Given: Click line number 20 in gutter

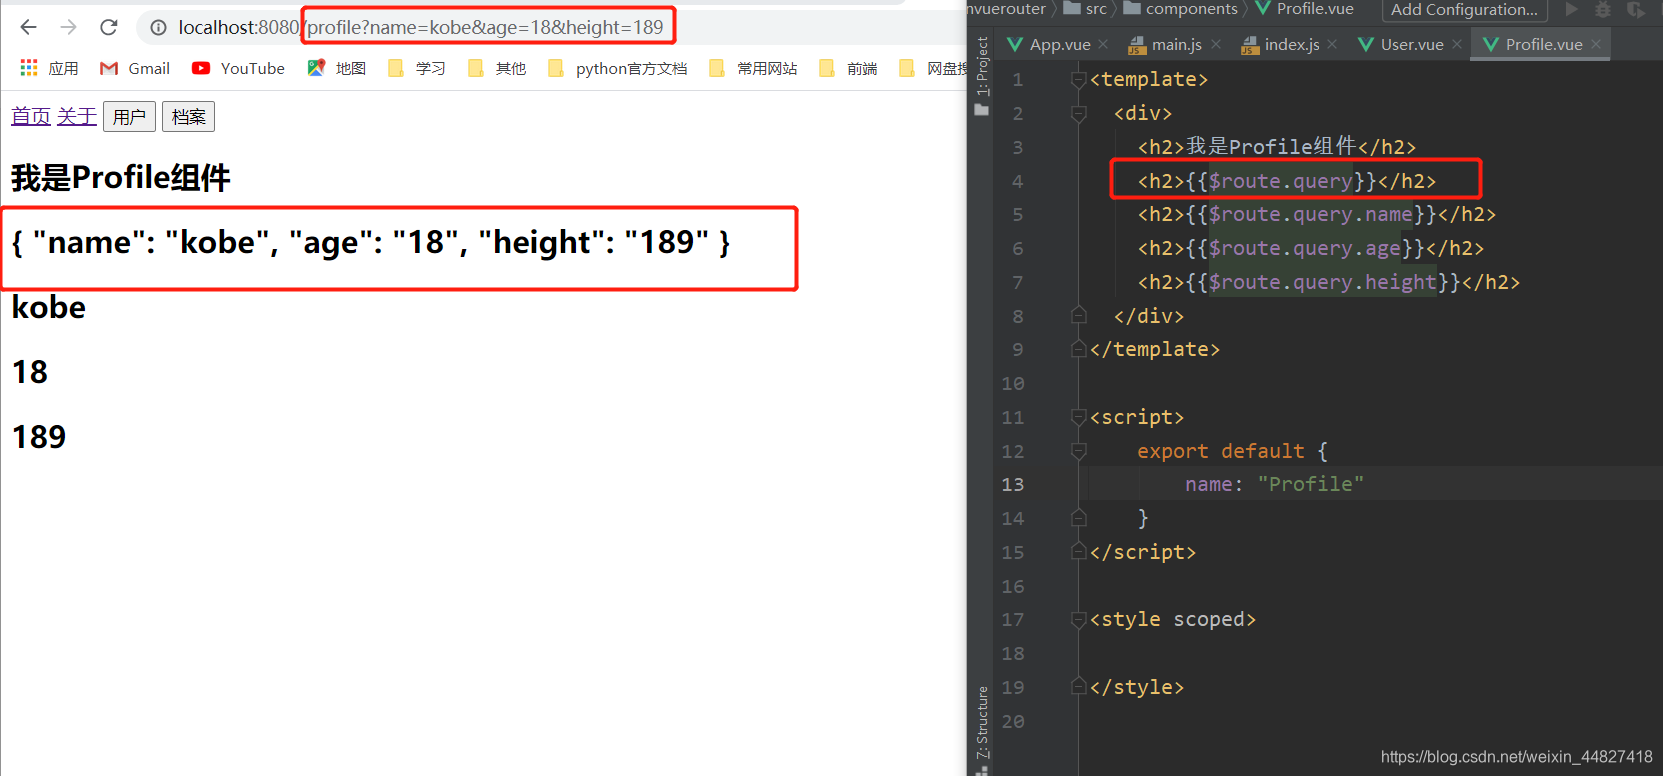Looking at the screenshot, I should coord(1013,722).
